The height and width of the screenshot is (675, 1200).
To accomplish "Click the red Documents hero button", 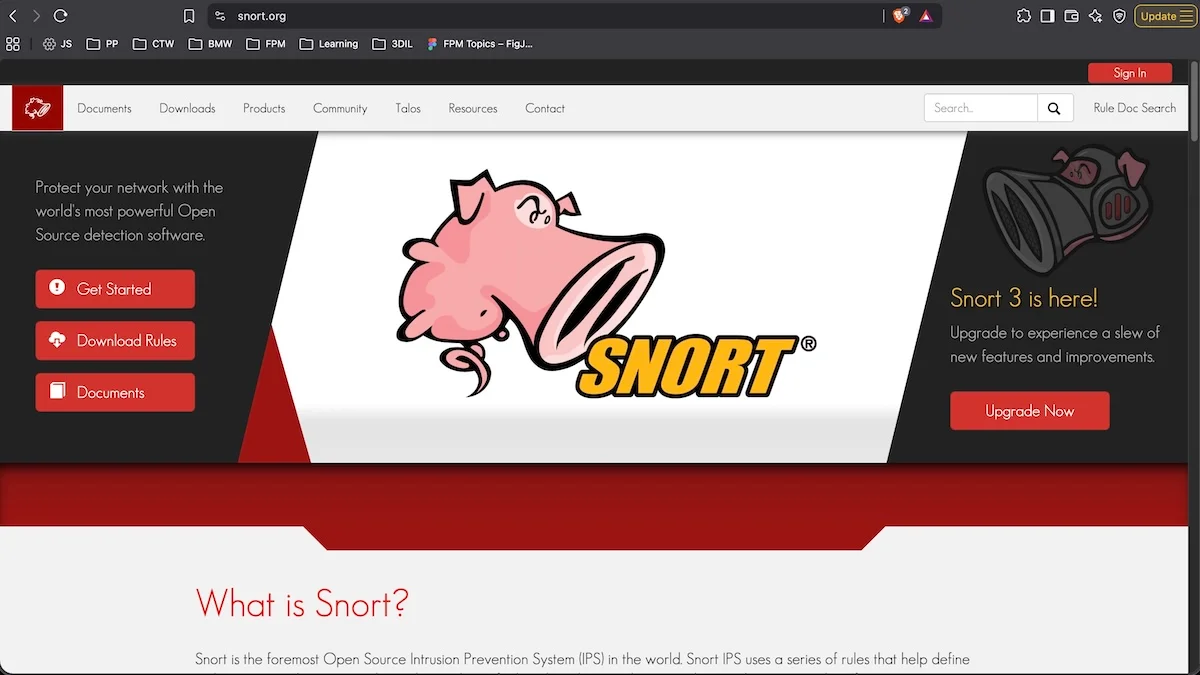I will [x=115, y=393].
